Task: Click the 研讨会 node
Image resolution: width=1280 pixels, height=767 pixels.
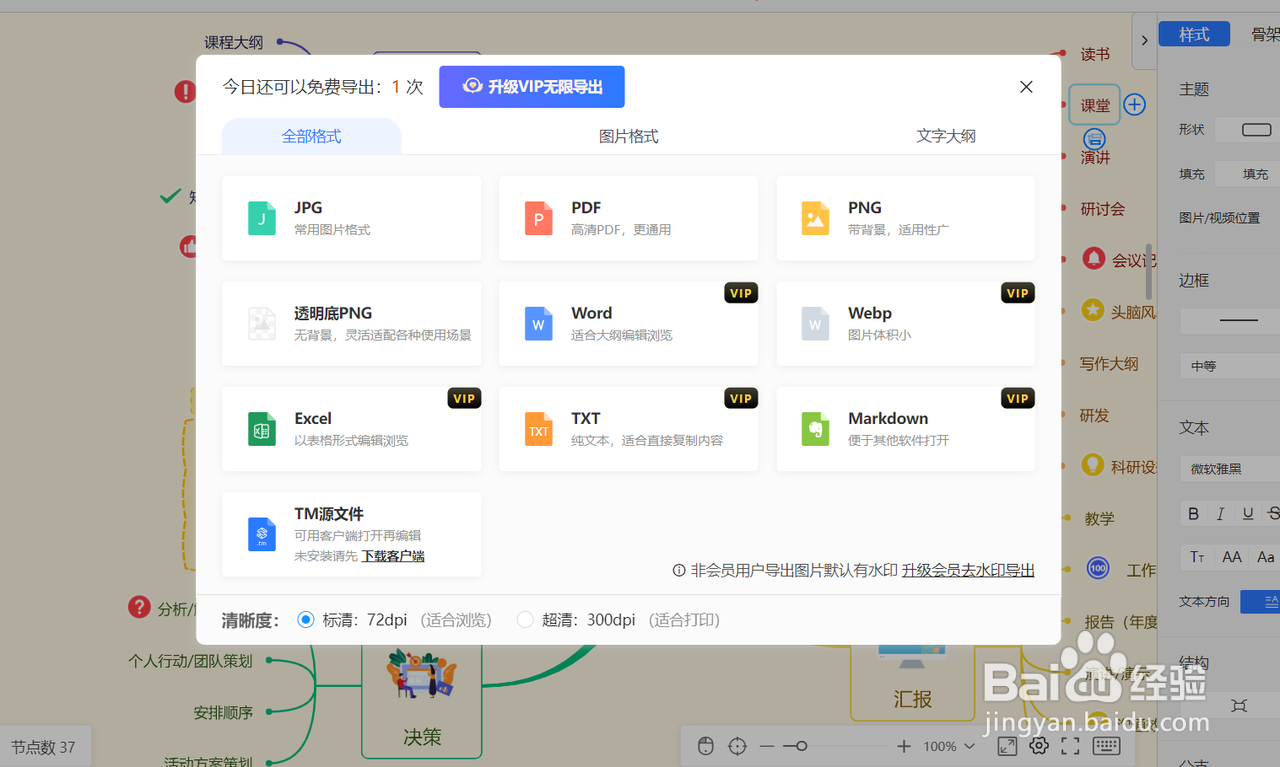Action: point(1103,209)
